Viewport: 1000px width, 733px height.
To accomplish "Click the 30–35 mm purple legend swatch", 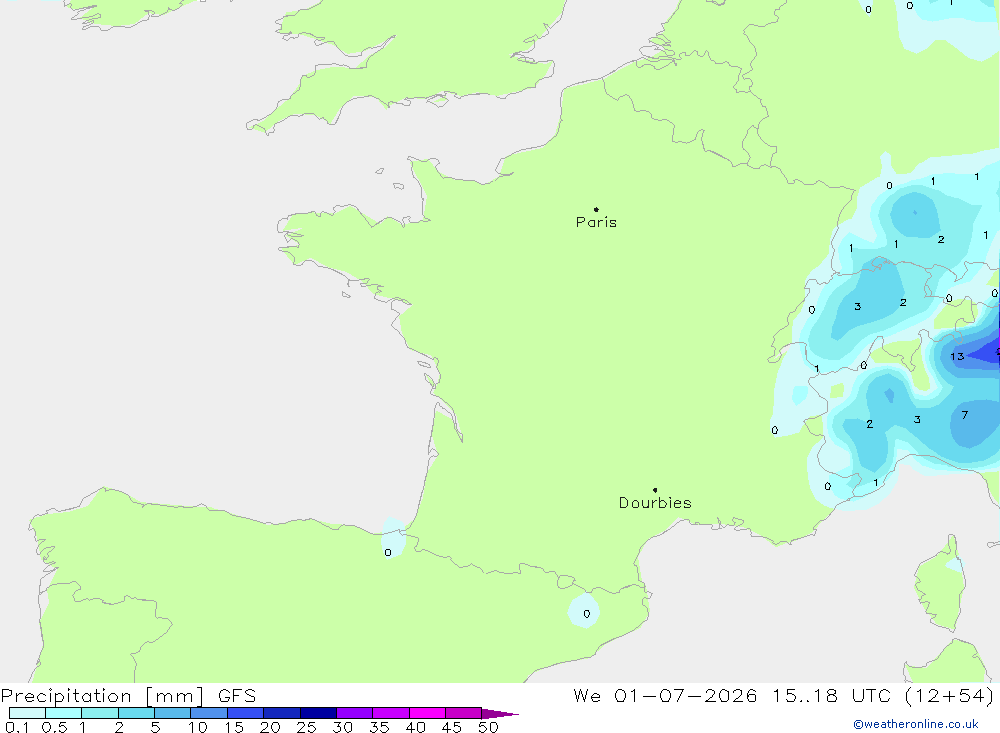I will (x=354, y=713).
